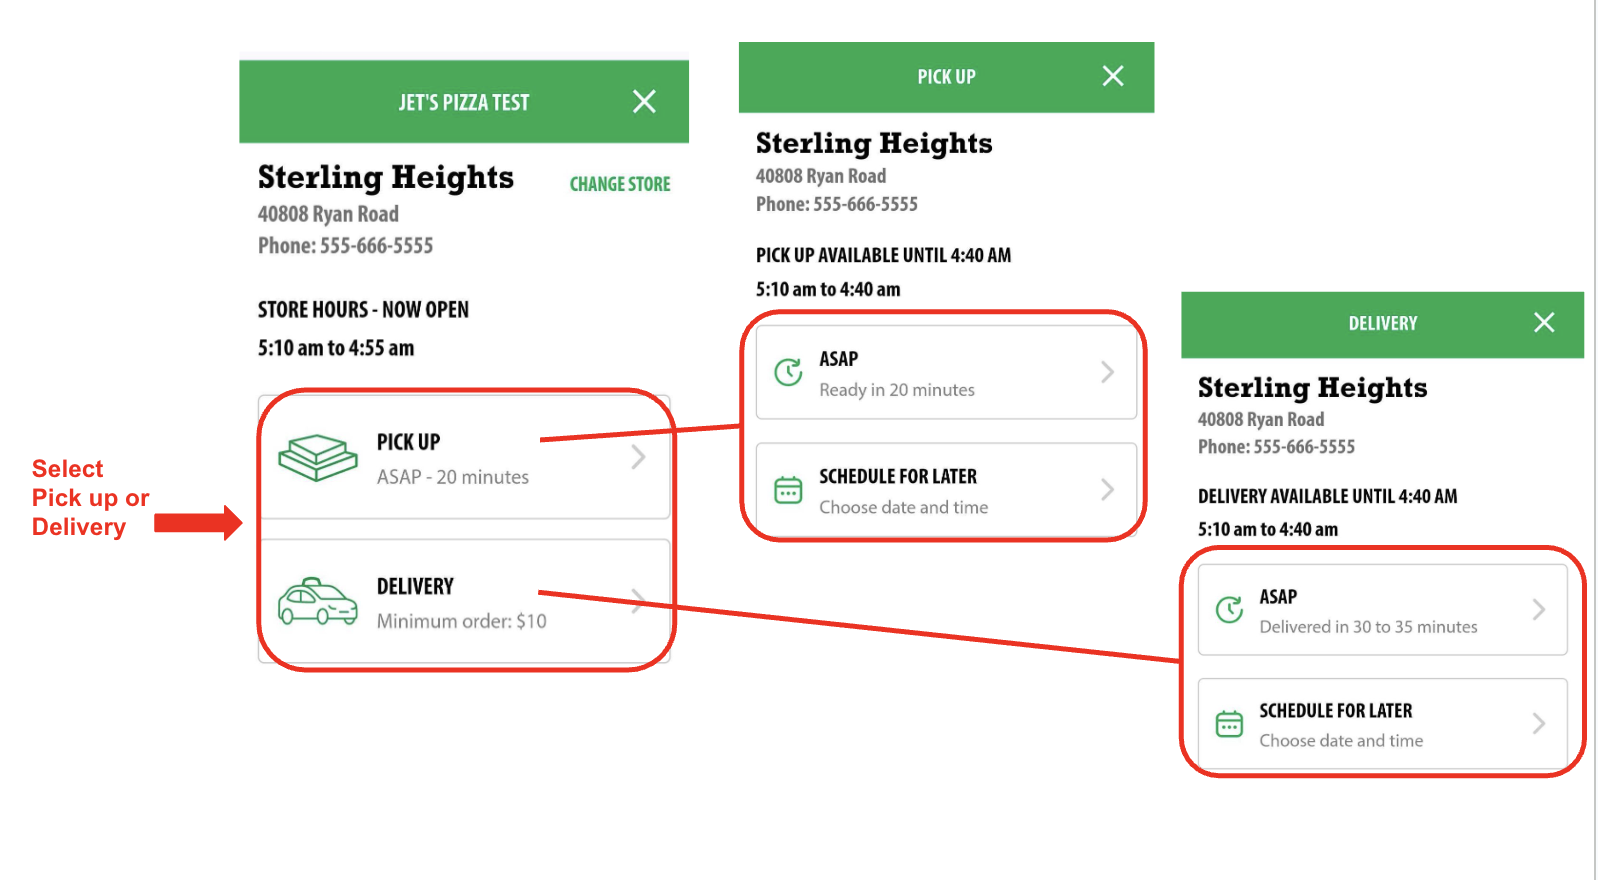Image resolution: width=1598 pixels, height=880 pixels.
Task: Close the Jet's Pizza Test panel
Action: click(644, 101)
